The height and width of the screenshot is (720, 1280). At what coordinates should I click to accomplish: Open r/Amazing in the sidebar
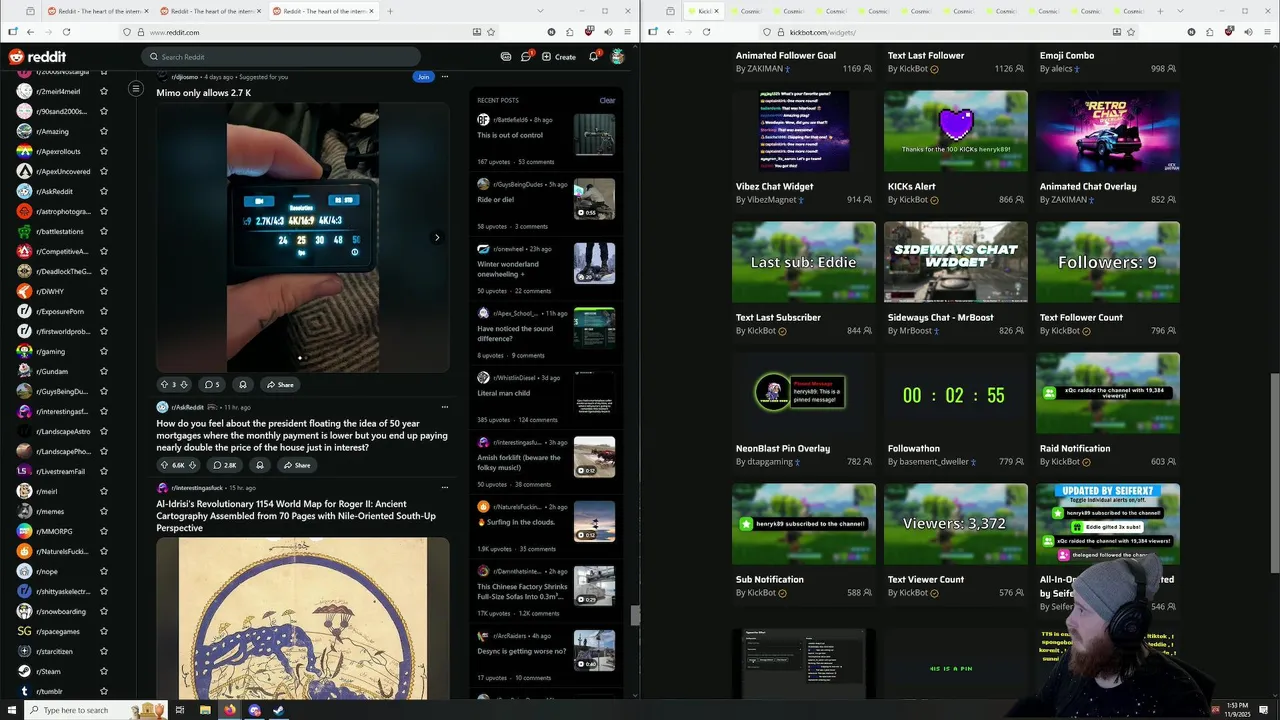(x=53, y=131)
